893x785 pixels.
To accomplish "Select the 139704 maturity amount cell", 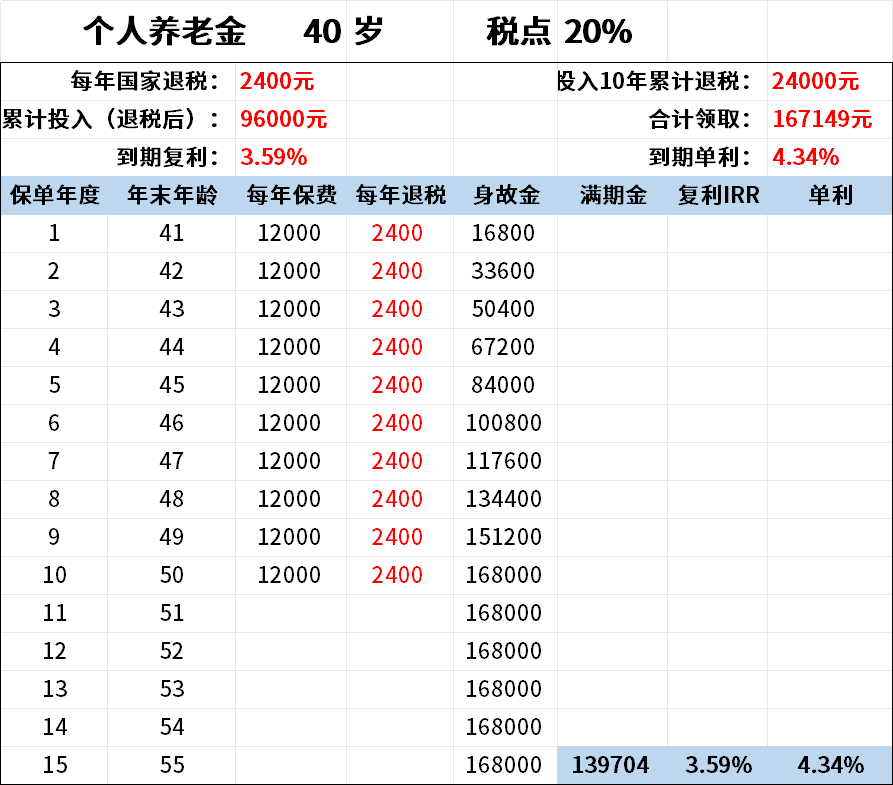I will (611, 766).
